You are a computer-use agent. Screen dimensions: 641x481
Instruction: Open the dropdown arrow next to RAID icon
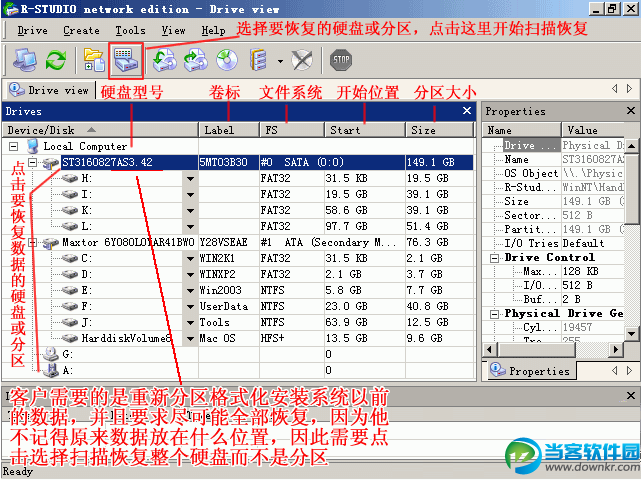pyautogui.click(x=280, y=61)
